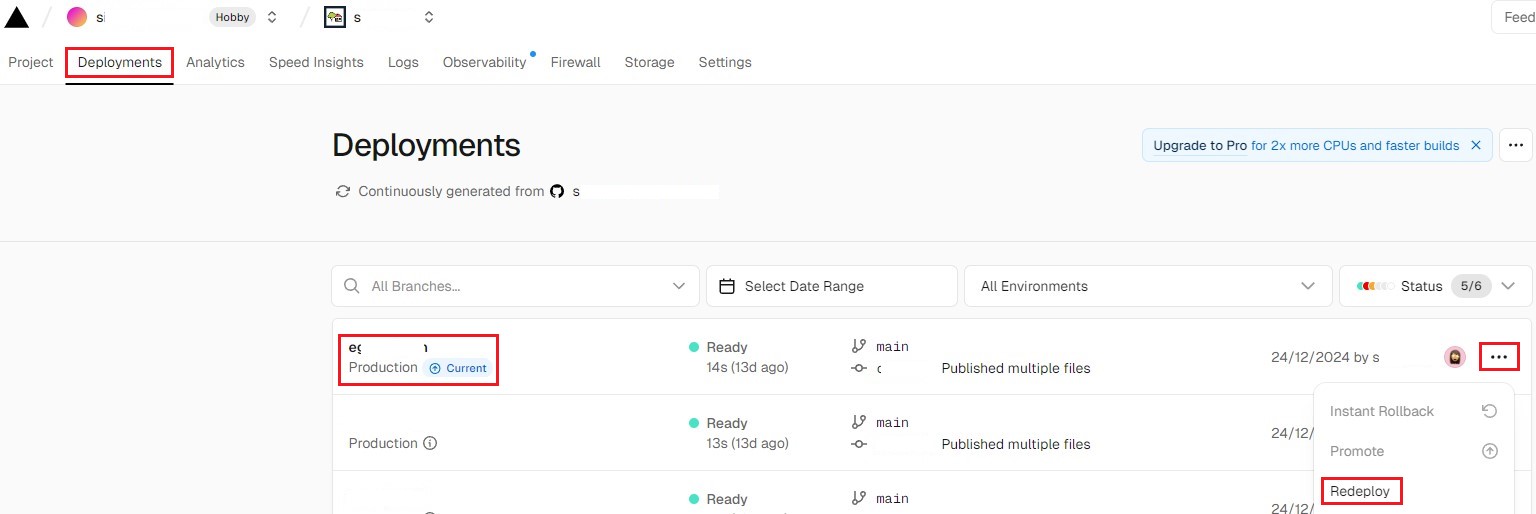Close the Upgrade to Pro banner
The width and height of the screenshot is (1536, 514).
[1475, 145]
